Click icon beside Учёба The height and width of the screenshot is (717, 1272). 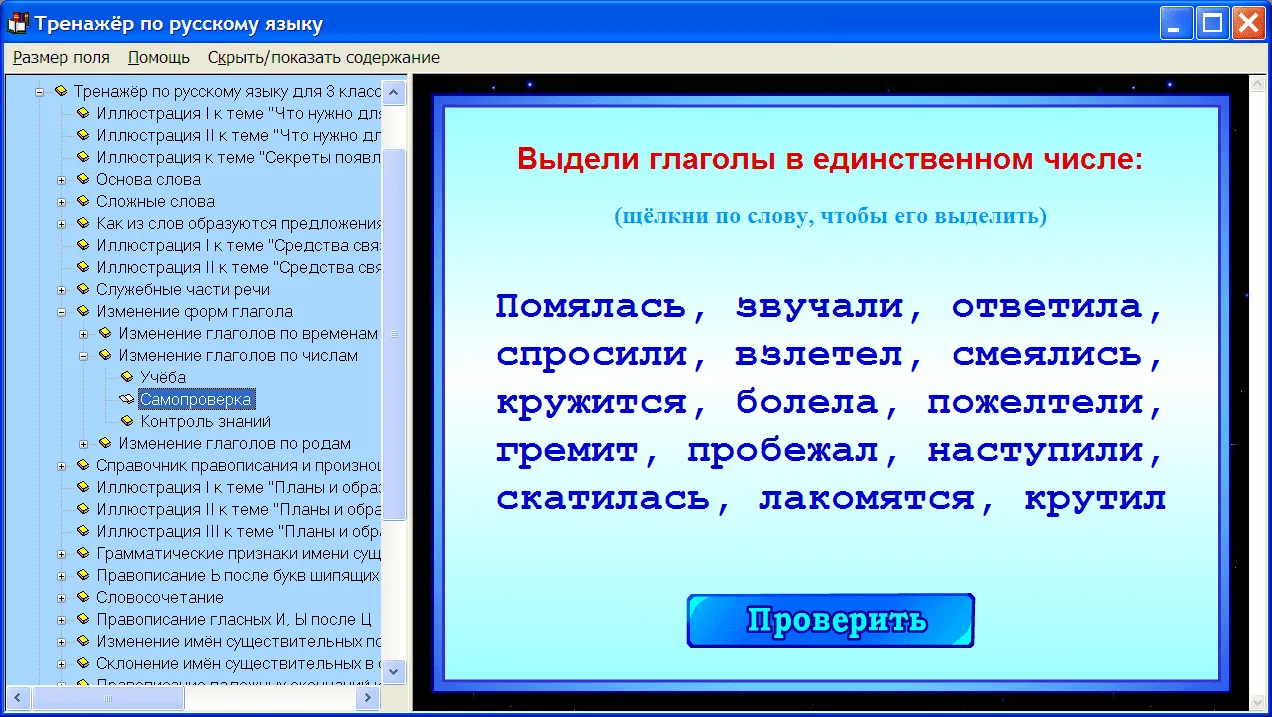coord(126,377)
